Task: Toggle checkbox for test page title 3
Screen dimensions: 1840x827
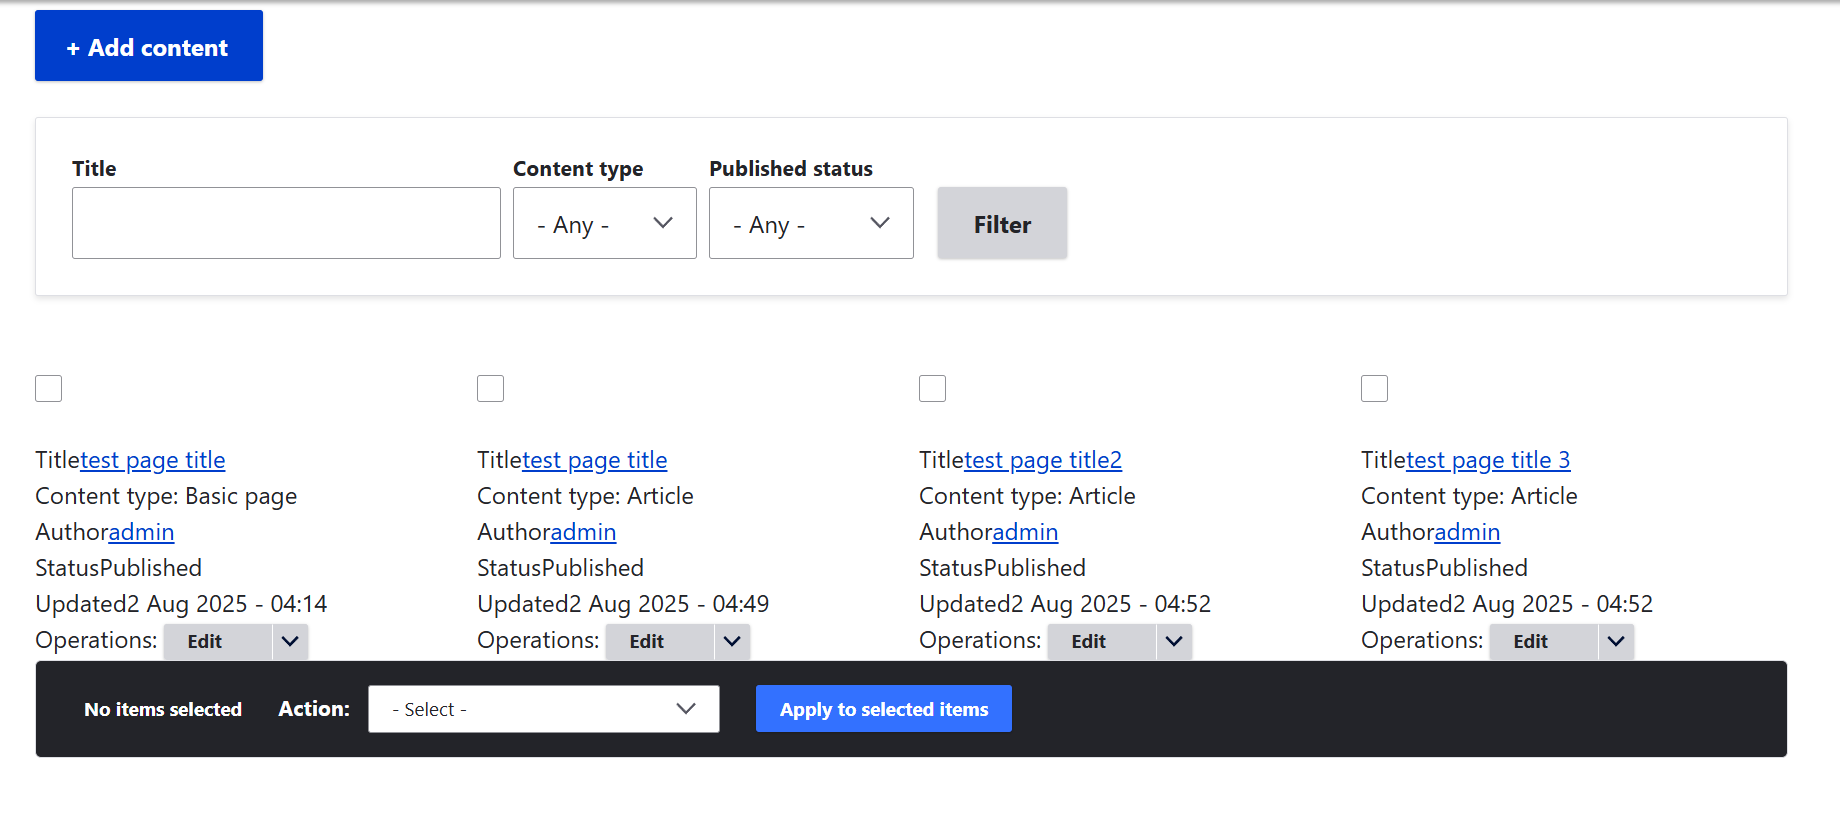Action: pyautogui.click(x=1375, y=388)
